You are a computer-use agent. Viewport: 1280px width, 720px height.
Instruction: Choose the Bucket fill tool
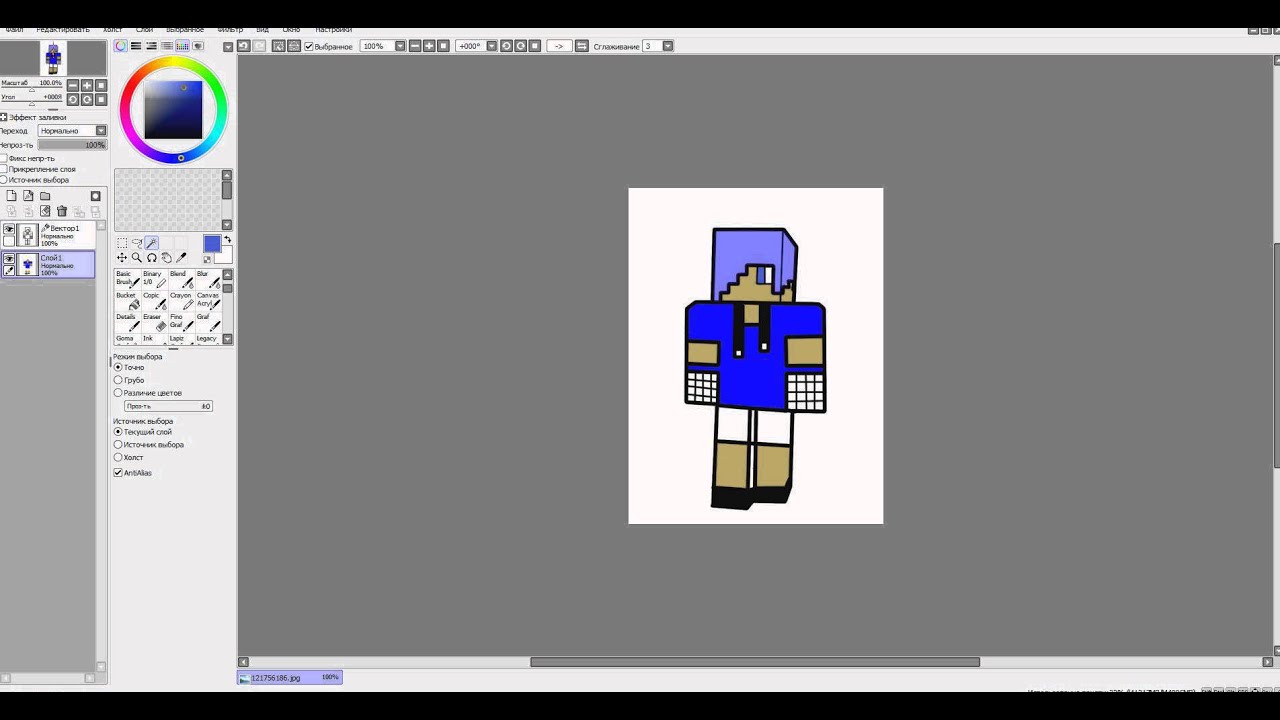click(127, 301)
